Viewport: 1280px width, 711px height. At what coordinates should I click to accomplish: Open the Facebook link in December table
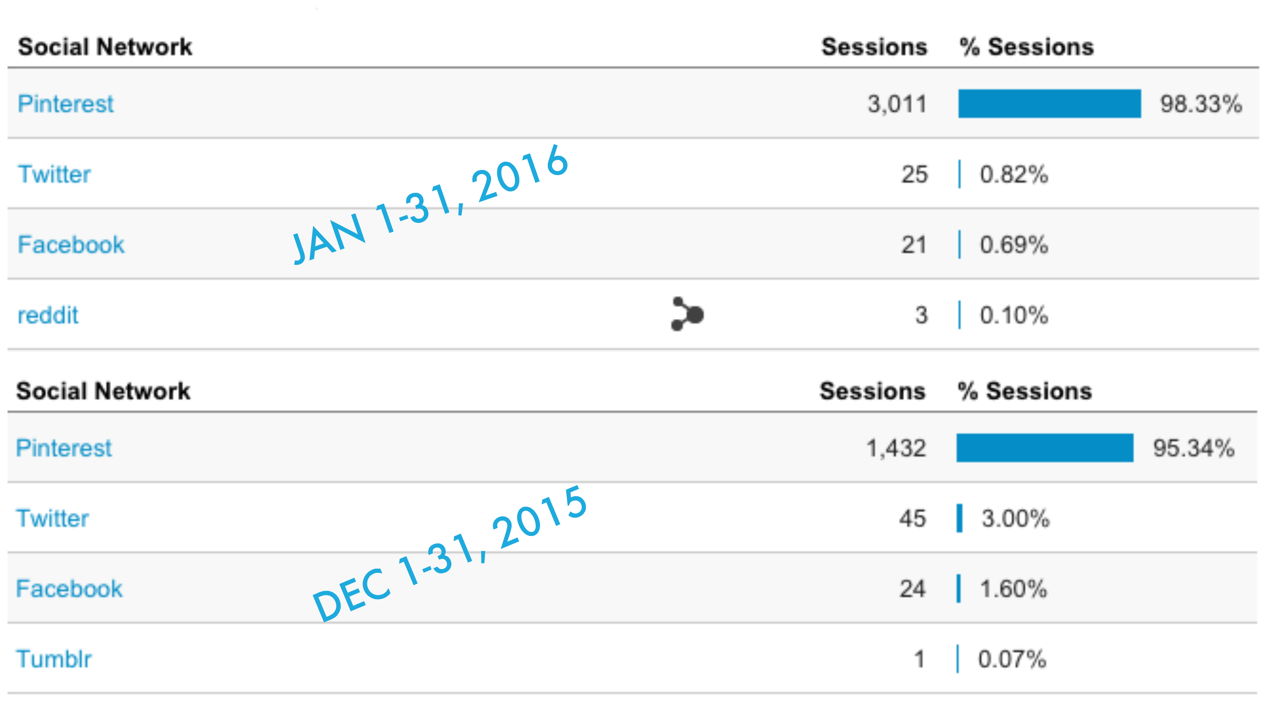(x=69, y=589)
